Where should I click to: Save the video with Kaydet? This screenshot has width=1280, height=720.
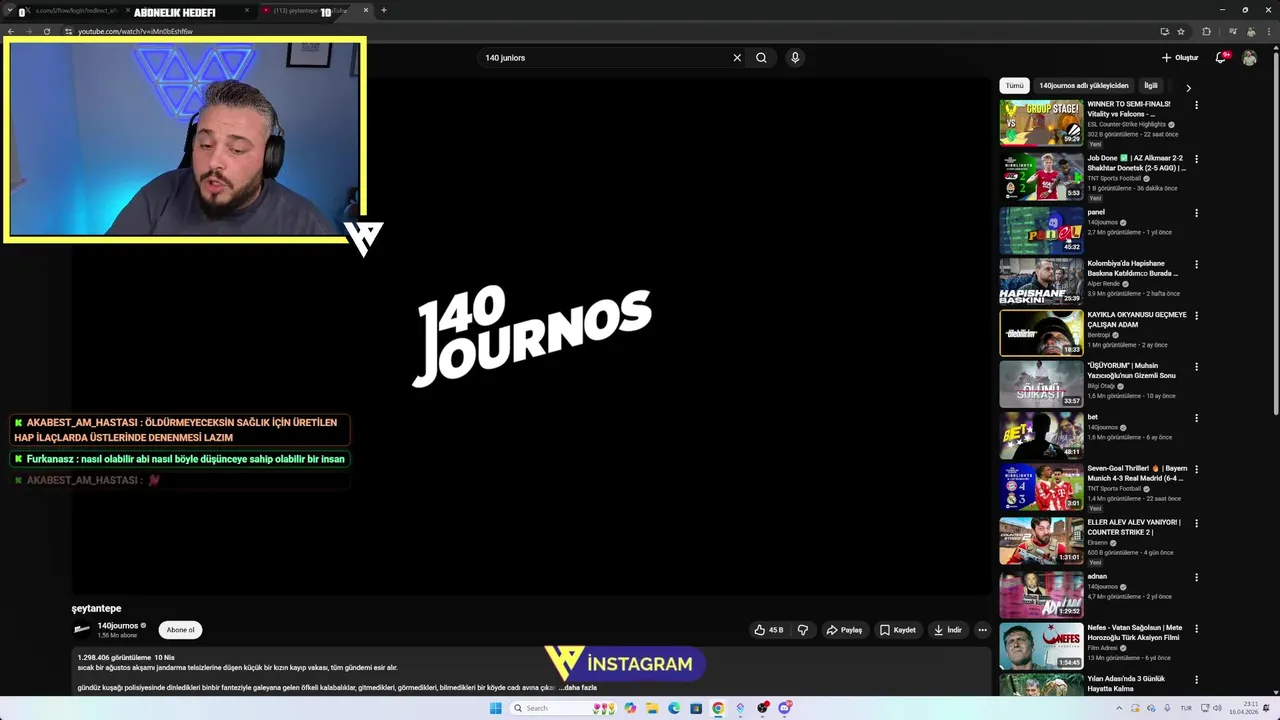point(897,630)
